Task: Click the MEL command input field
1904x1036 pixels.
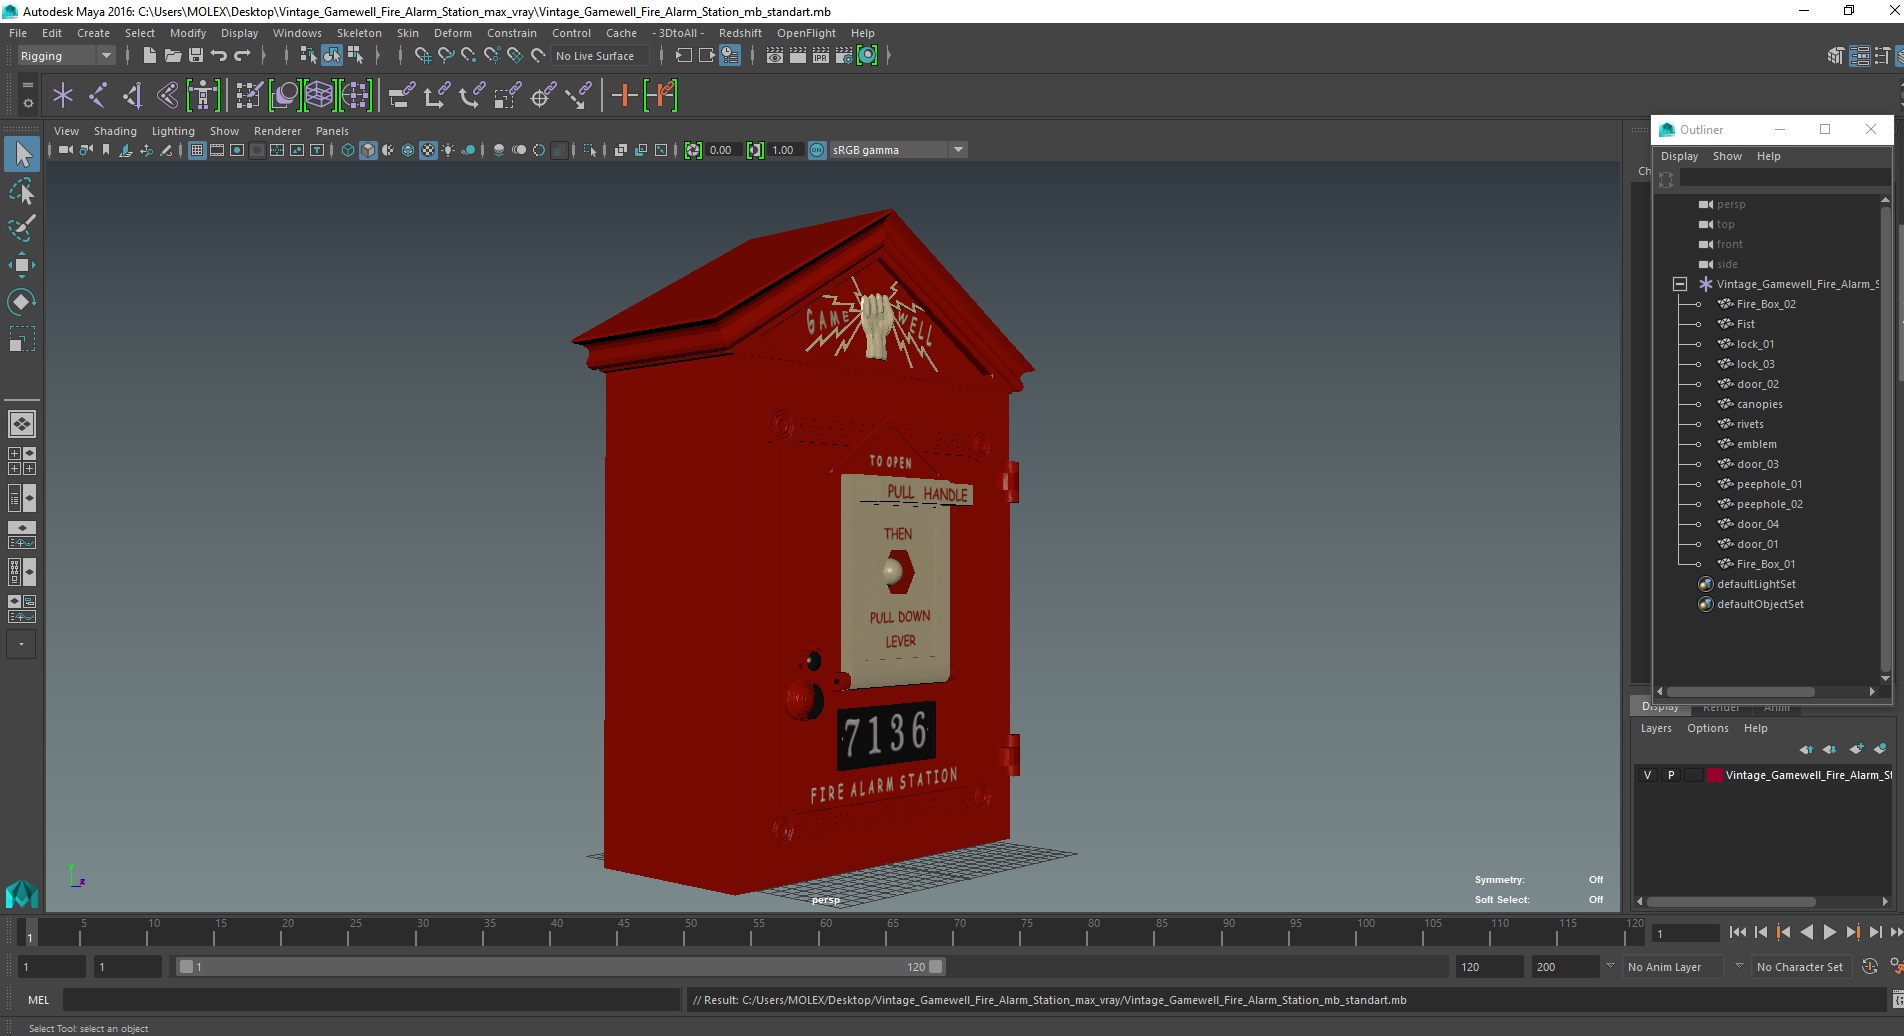Action: tap(371, 1000)
